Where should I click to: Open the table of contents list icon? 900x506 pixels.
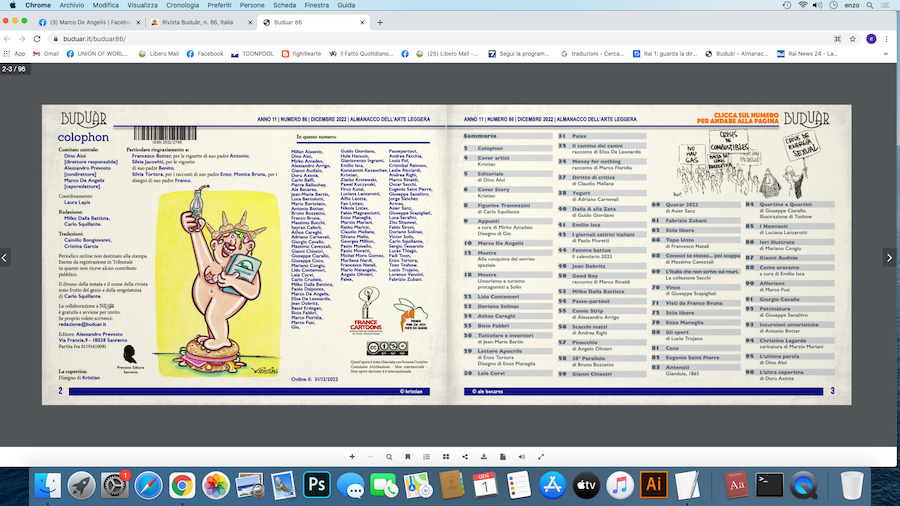426,457
